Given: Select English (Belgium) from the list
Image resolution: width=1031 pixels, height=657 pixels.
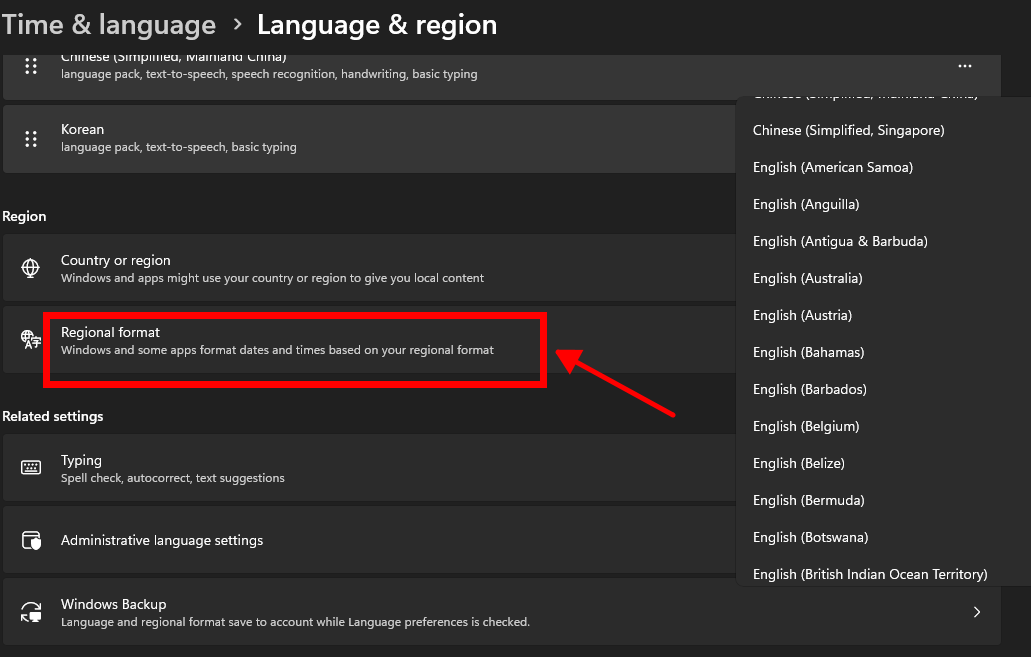Looking at the screenshot, I should [x=805, y=426].
